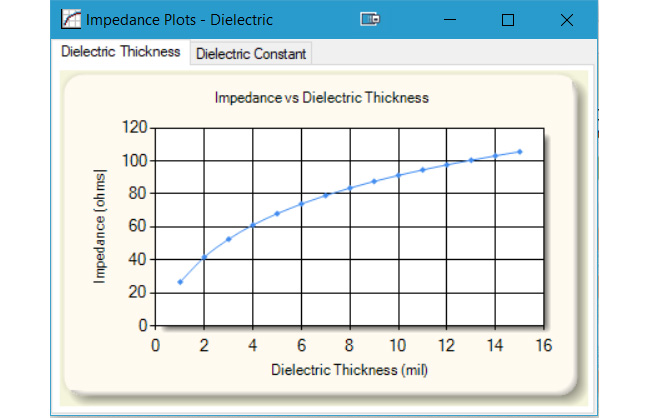650x418 pixels.
Task: Click the 'Dielectric Thickness (mil)' axis label
Action: pyautogui.click(x=349, y=369)
